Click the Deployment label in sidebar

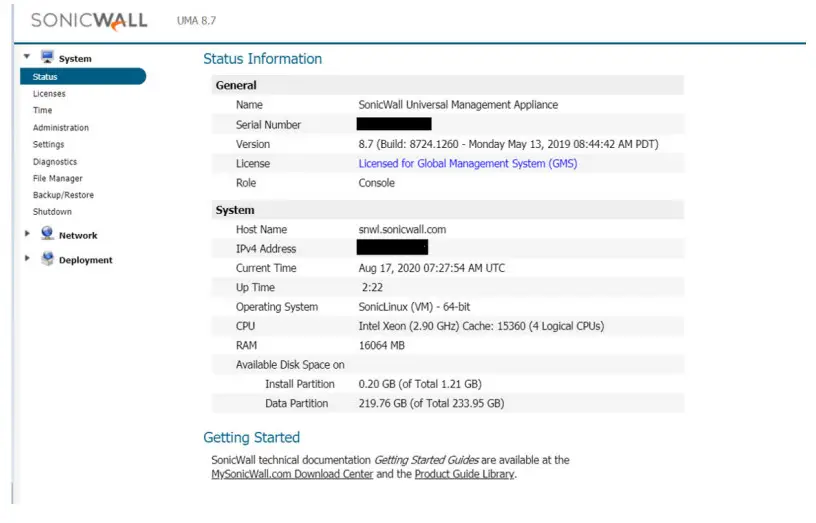tap(85, 260)
